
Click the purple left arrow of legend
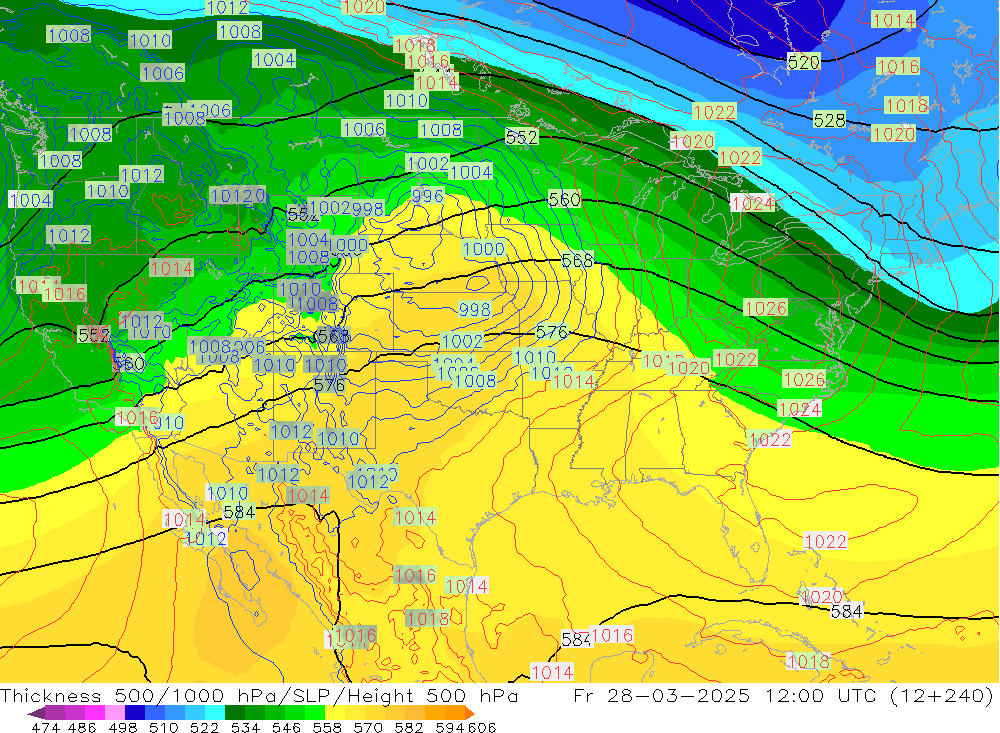point(36,713)
